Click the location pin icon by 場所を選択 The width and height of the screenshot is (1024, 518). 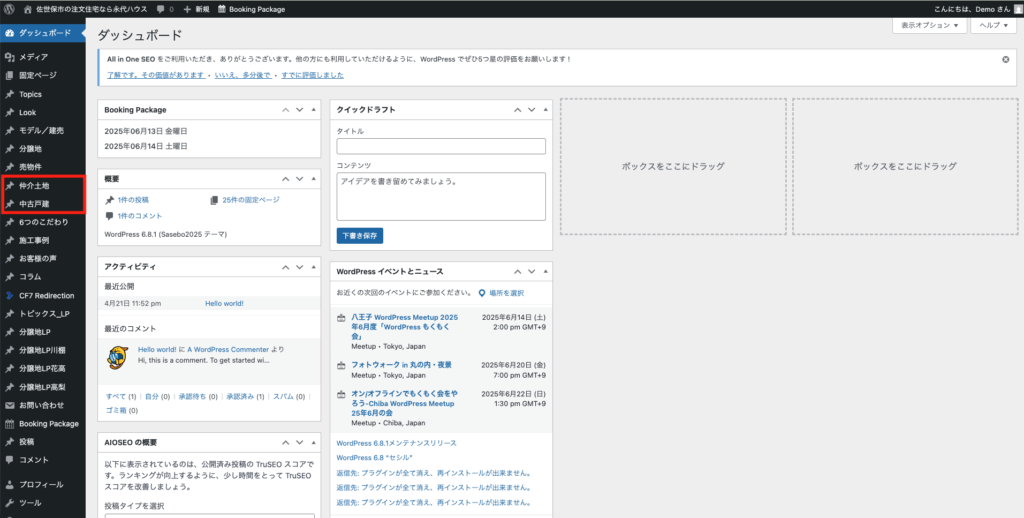point(482,293)
